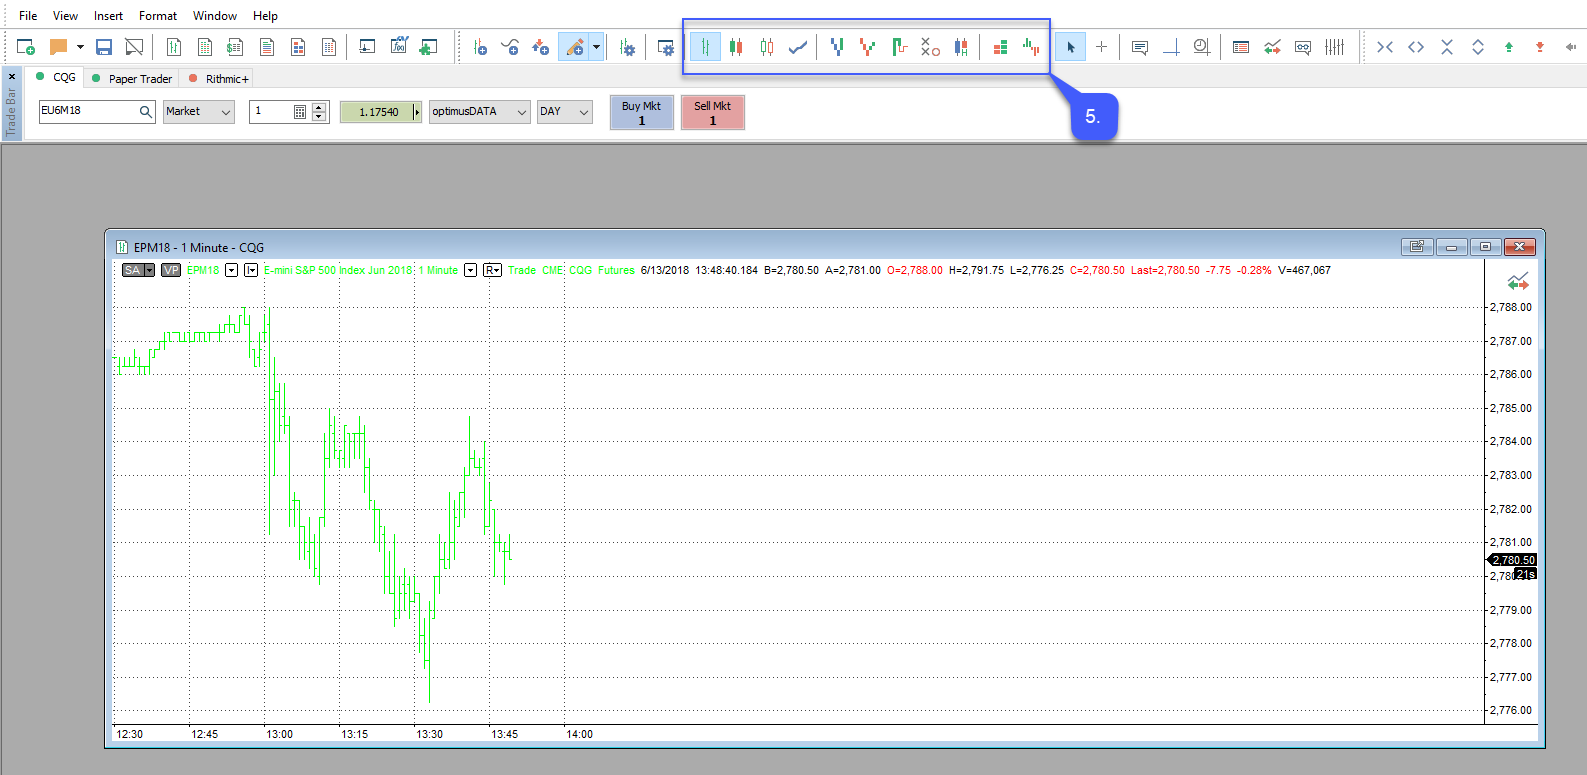Image resolution: width=1587 pixels, height=775 pixels.
Task: Activate the arrow pointer tool
Action: pyautogui.click(x=1070, y=47)
